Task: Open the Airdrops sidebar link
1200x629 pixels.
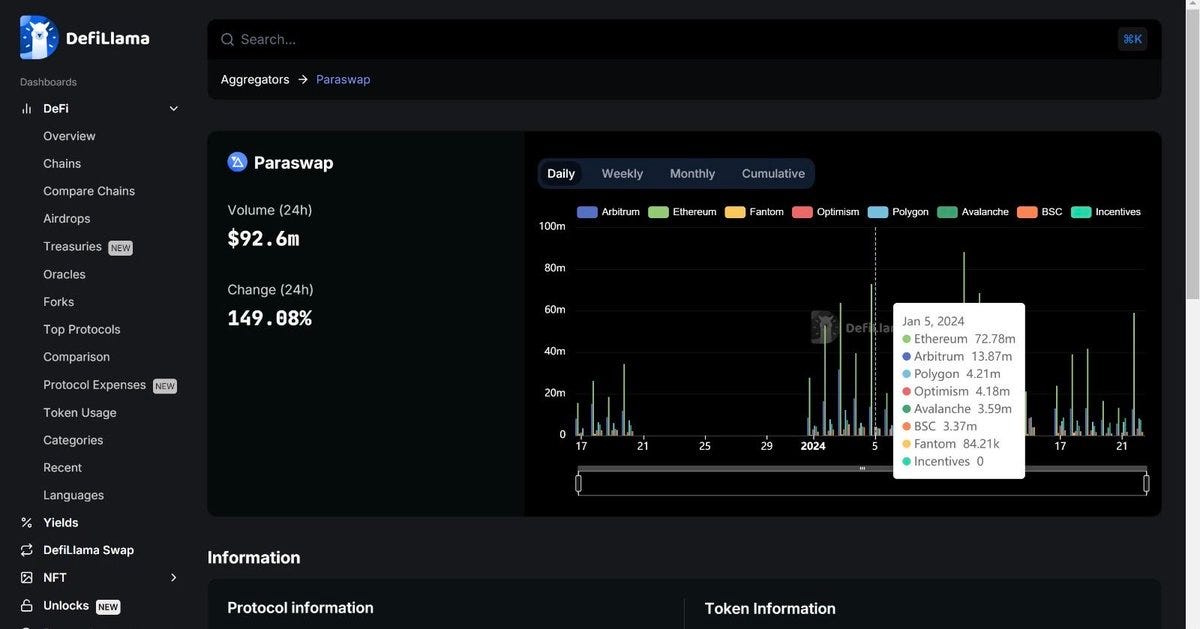Action: tap(67, 218)
